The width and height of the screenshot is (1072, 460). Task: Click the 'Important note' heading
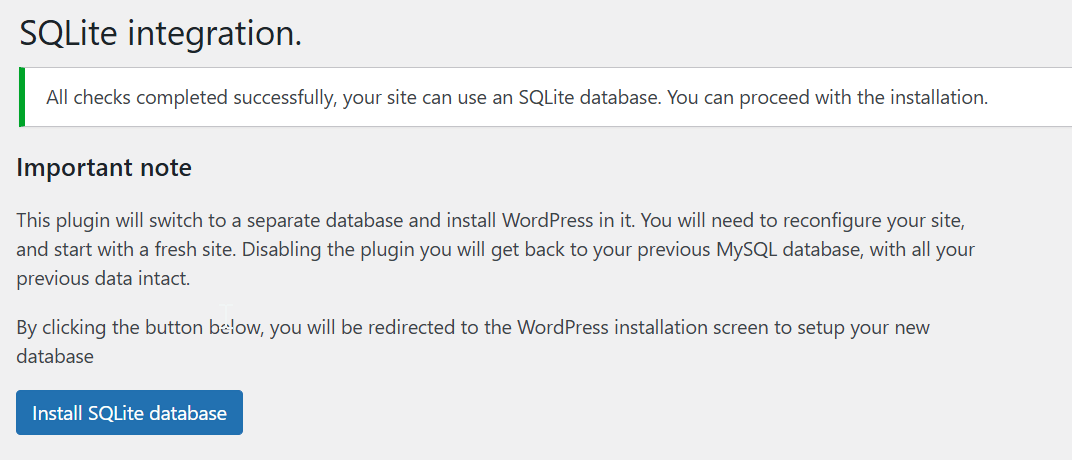[x=104, y=167]
